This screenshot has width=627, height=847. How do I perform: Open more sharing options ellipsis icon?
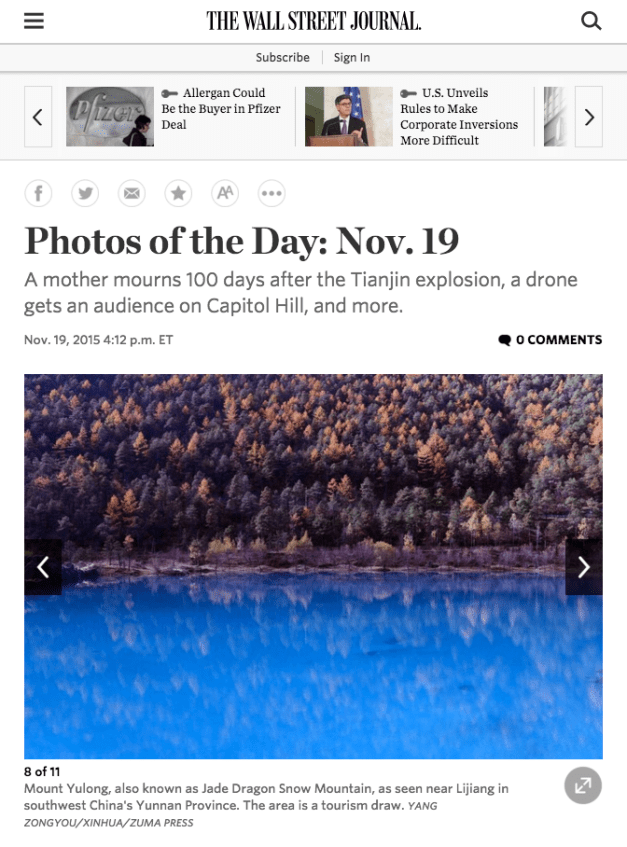(x=272, y=193)
